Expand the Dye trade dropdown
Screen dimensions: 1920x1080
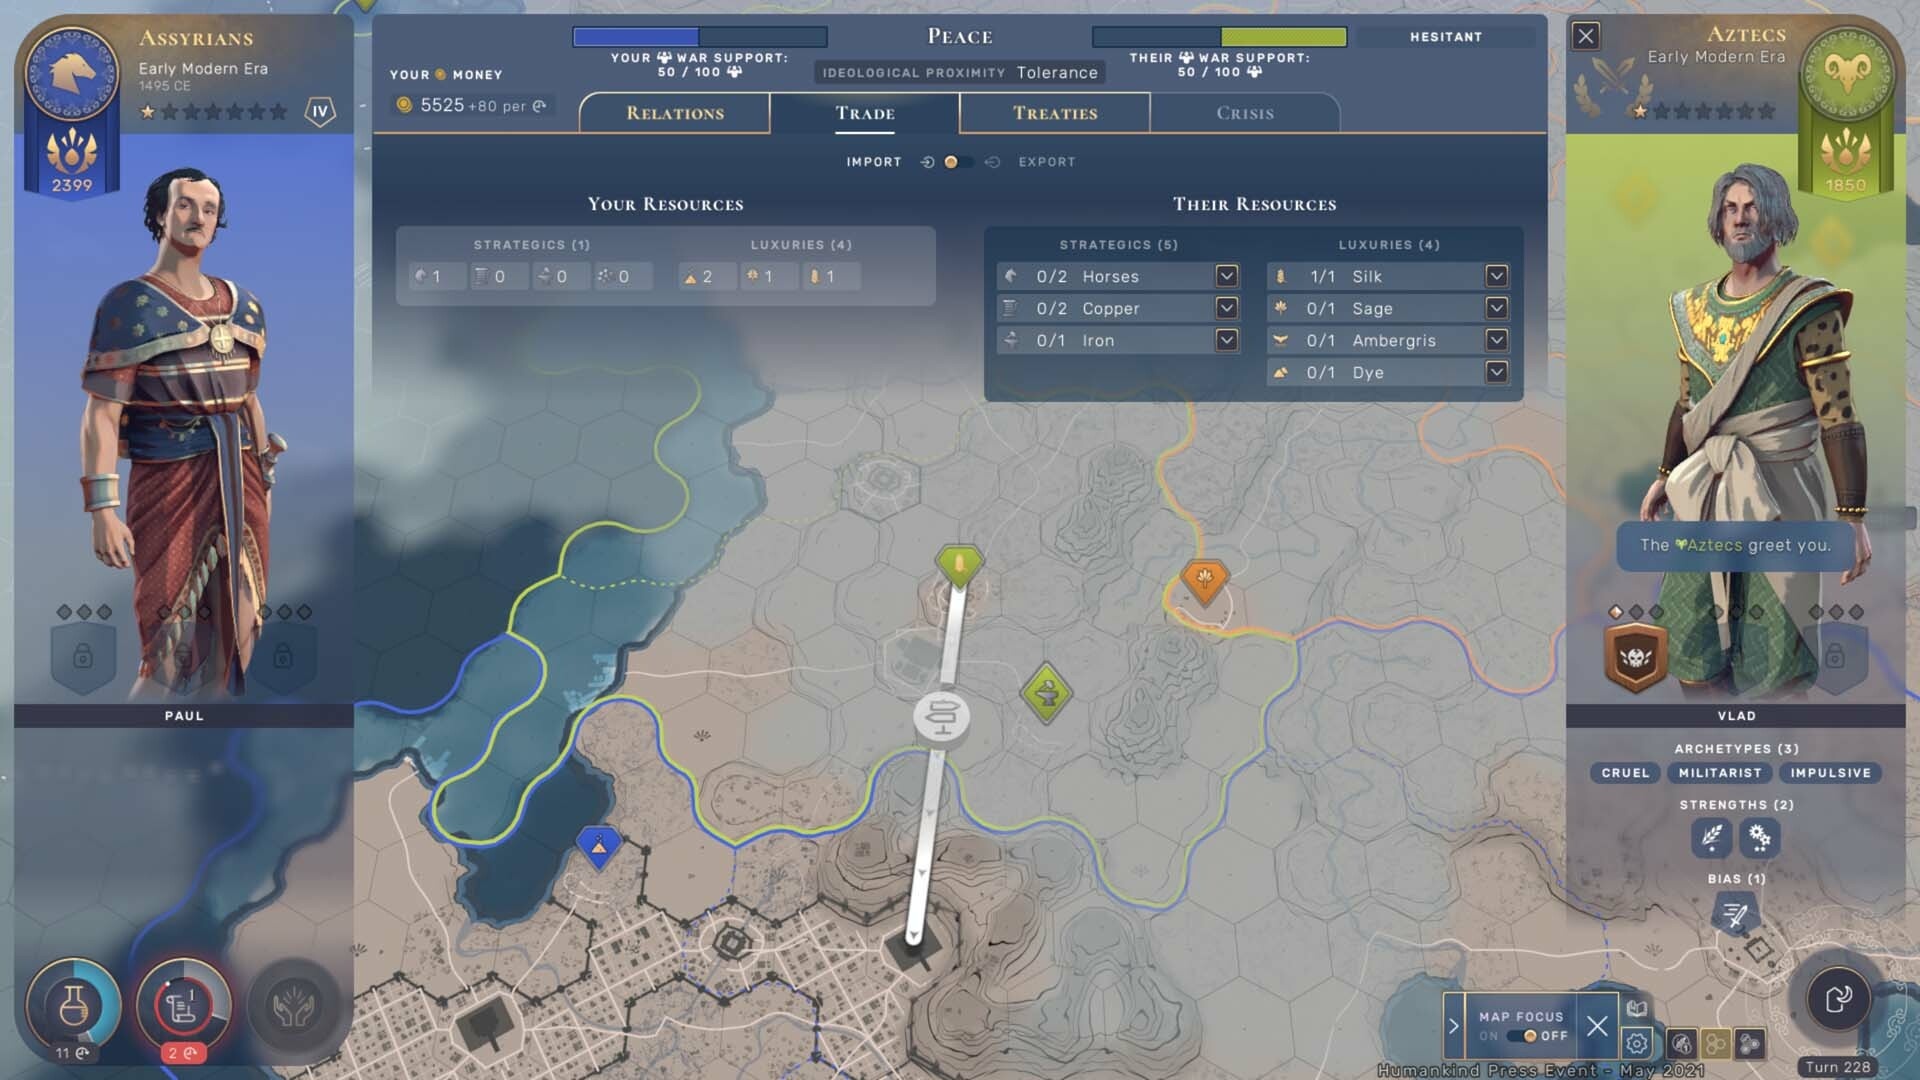pyautogui.click(x=1496, y=372)
